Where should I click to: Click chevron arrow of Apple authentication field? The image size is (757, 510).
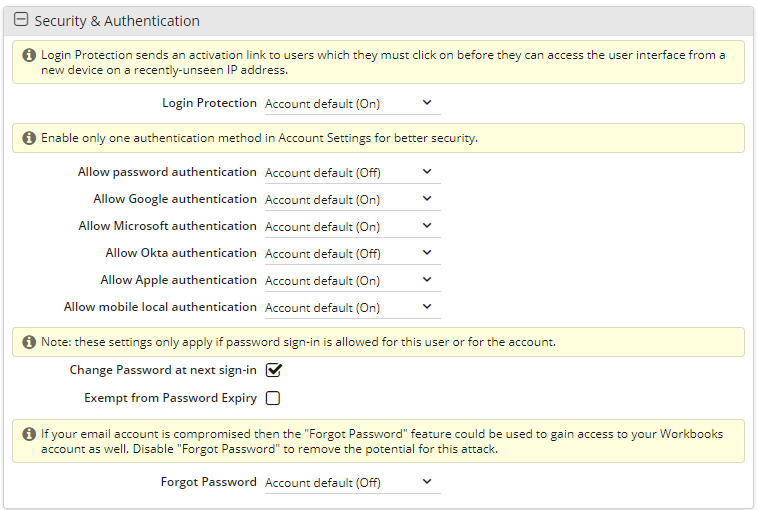[x=427, y=280]
